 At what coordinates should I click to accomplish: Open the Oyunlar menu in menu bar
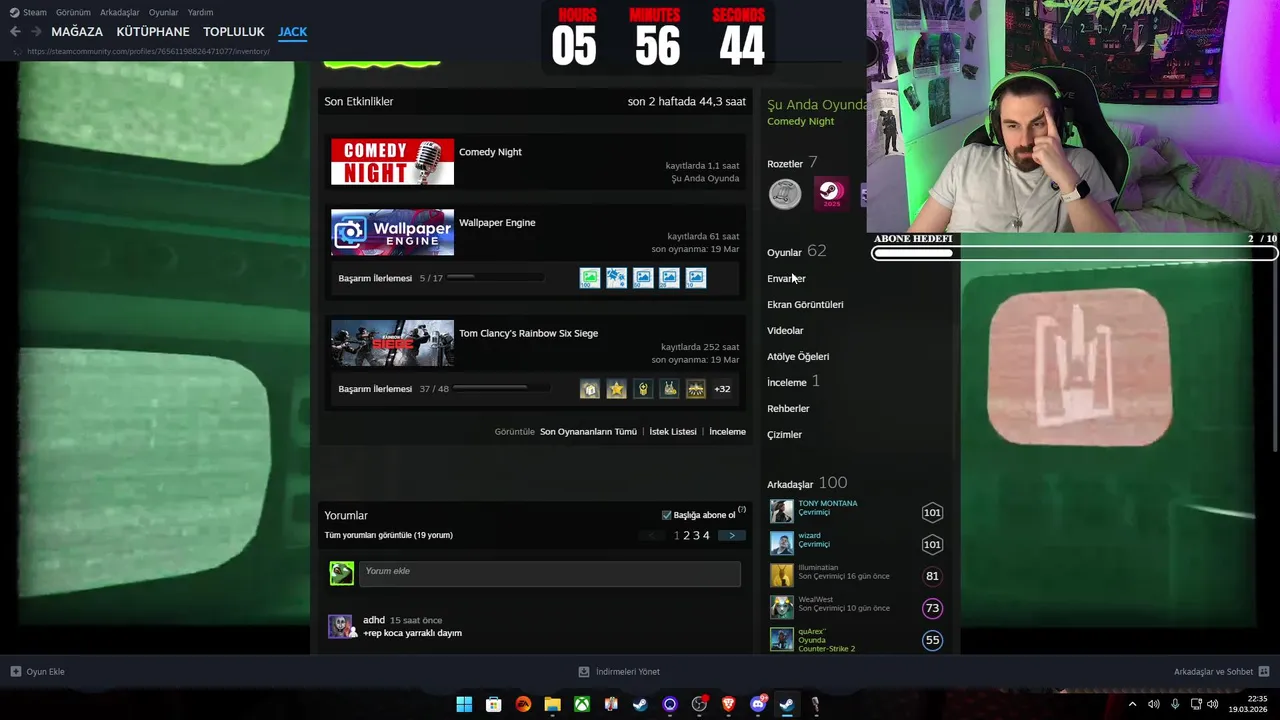[x=163, y=12]
